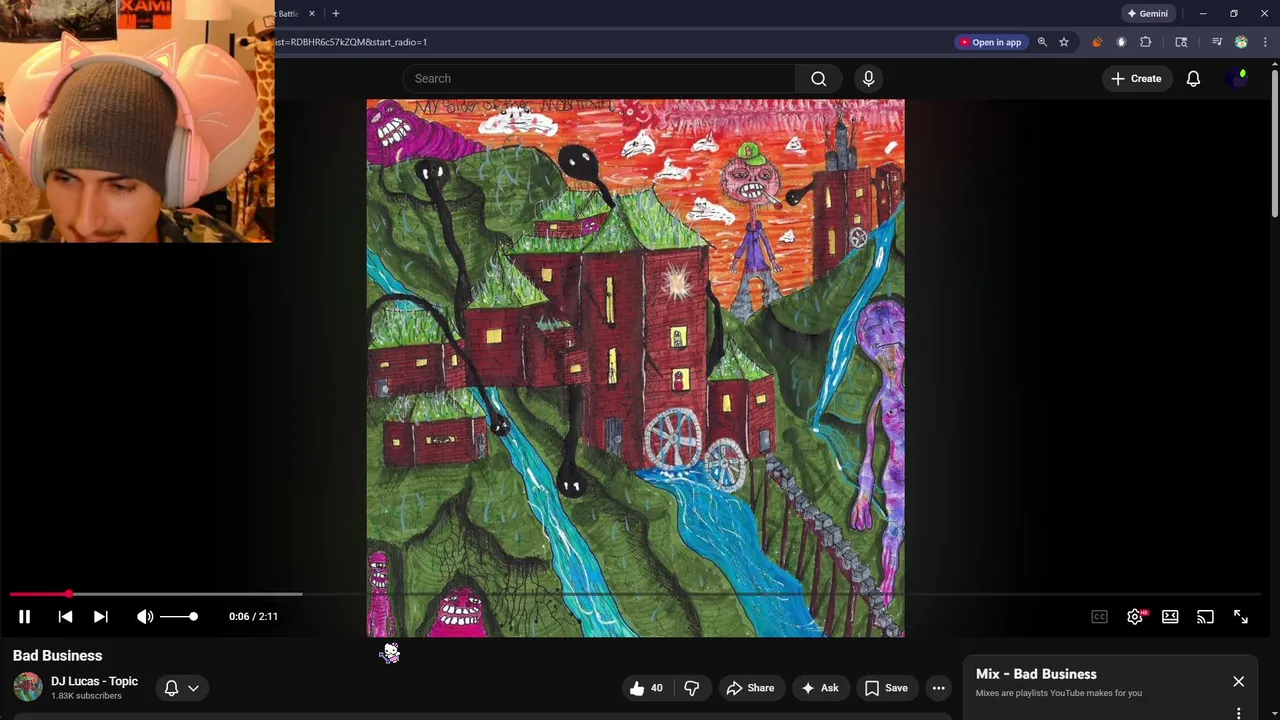Open the YouTube account avatar menu
The image size is (1280, 720).
click(1237, 78)
